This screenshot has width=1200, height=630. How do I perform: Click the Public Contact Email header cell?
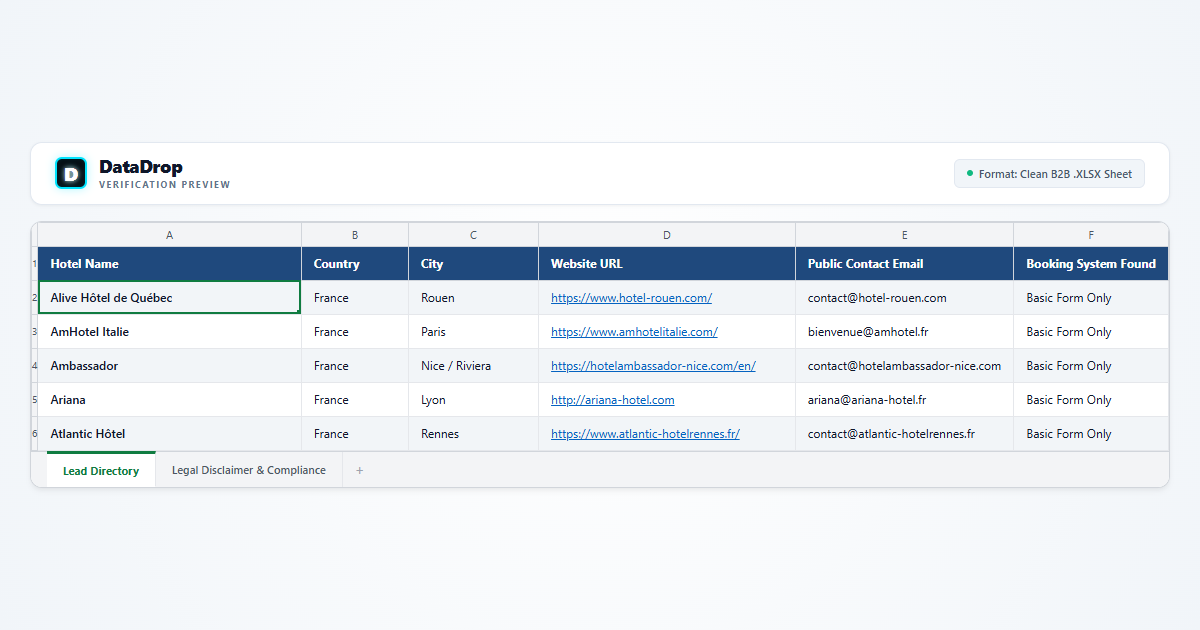[905, 264]
